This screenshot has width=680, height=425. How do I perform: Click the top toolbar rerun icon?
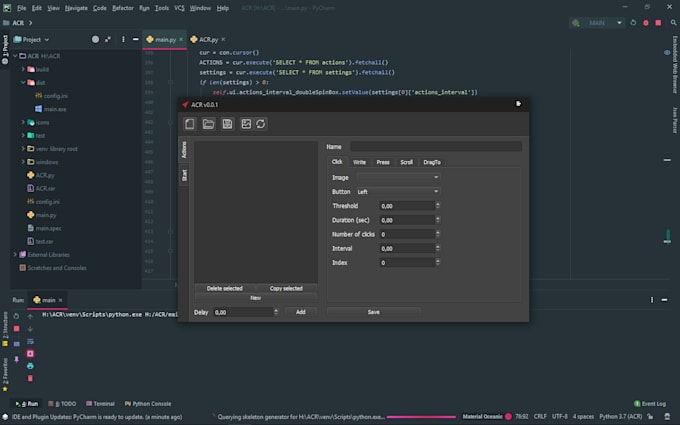(633, 23)
